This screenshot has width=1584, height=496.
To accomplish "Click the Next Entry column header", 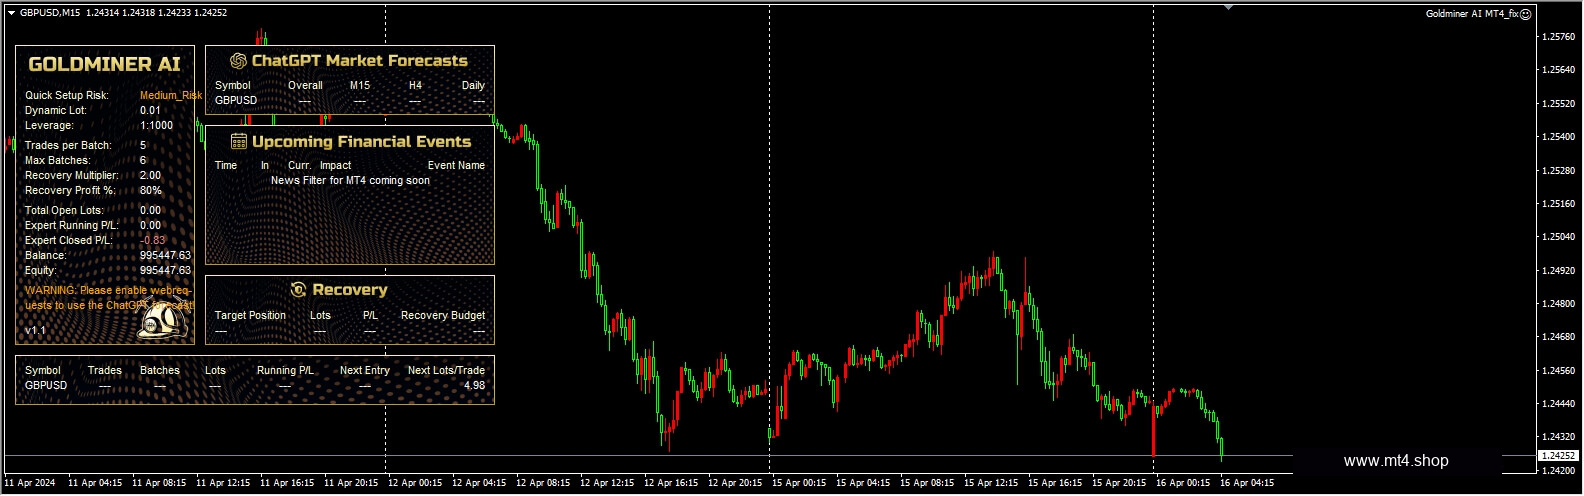I will pyautogui.click(x=365, y=370).
